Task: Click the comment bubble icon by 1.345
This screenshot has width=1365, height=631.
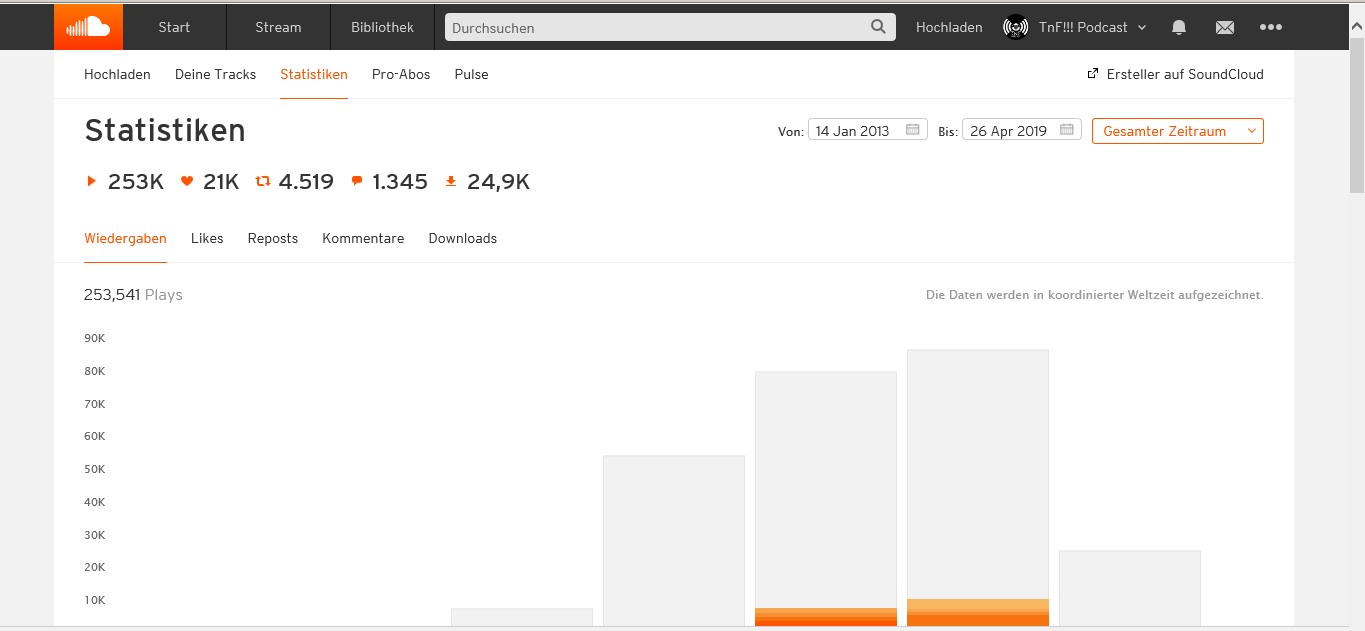Action: (357, 182)
